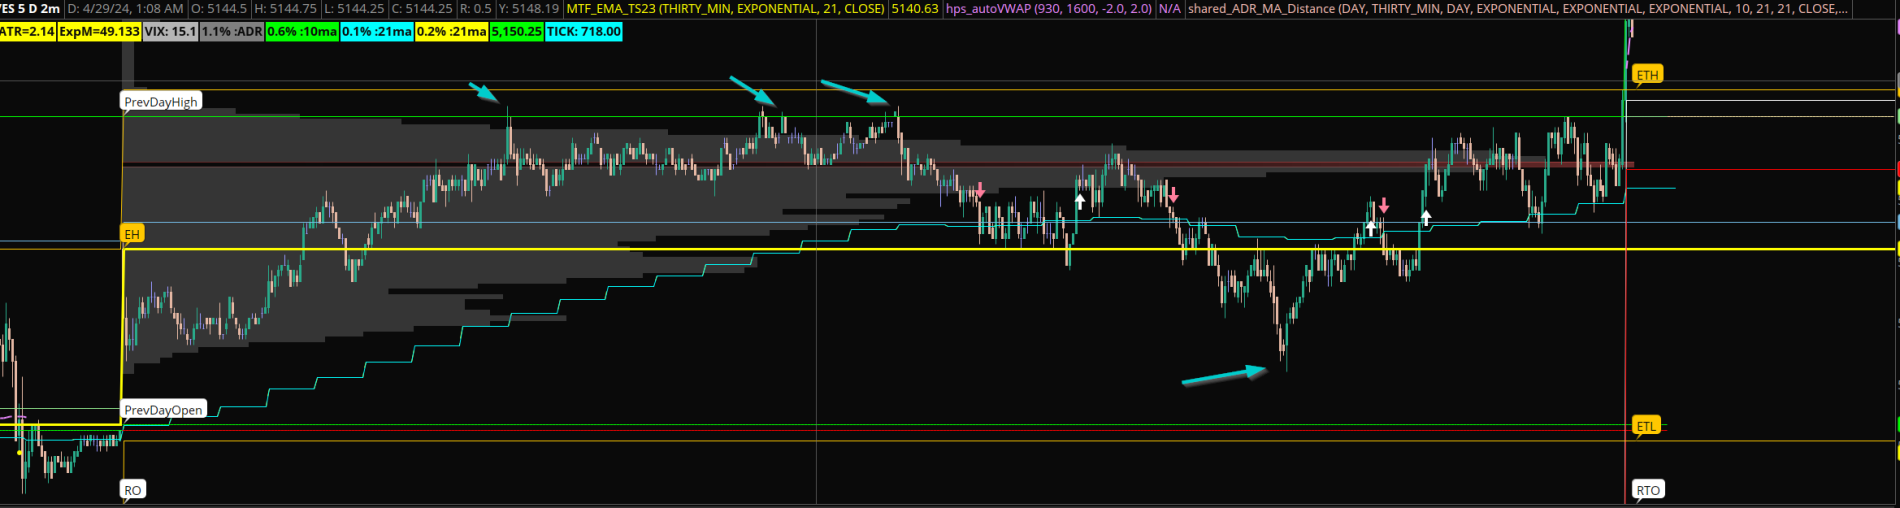1900x508 pixels.
Task: Click the orange EH bubble
Action: click(x=132, y=234)
